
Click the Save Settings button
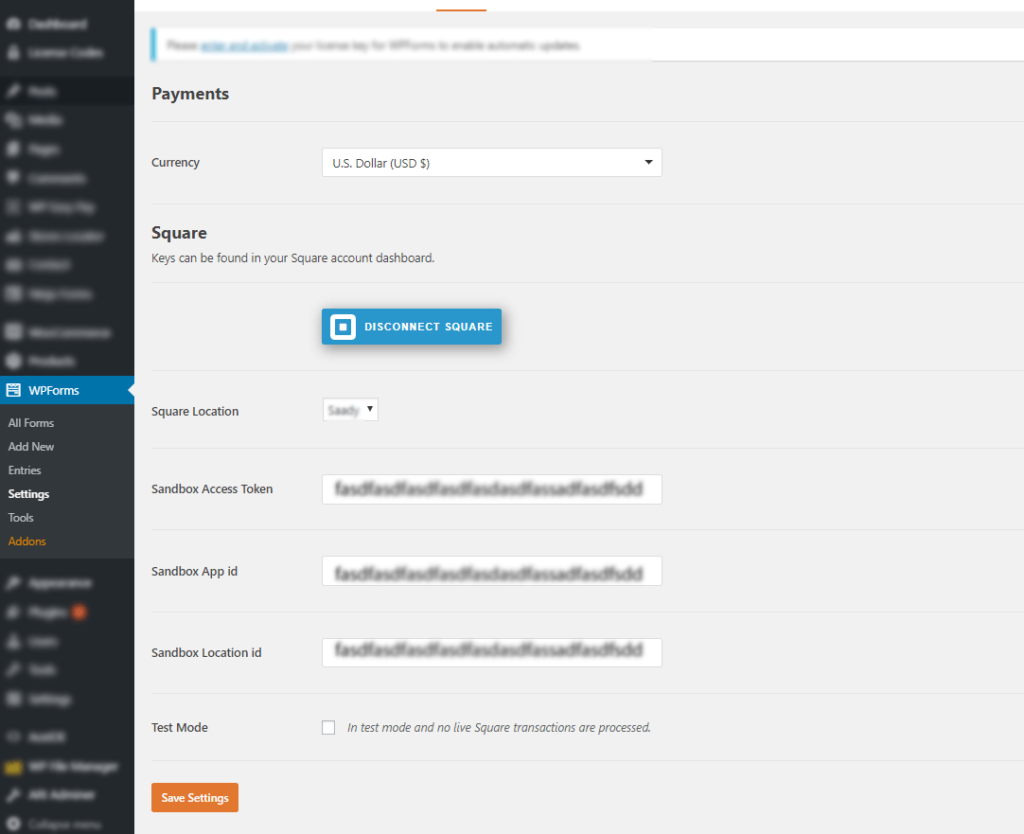tap(194, 797)
